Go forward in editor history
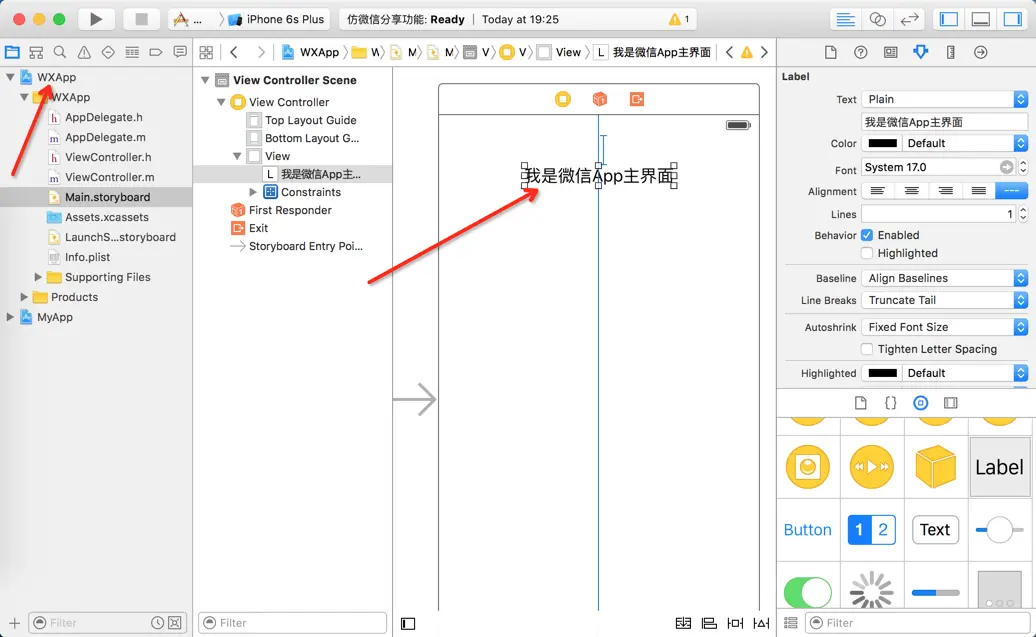This screenshot has height=637, width=1036. [x=261, y=52]
